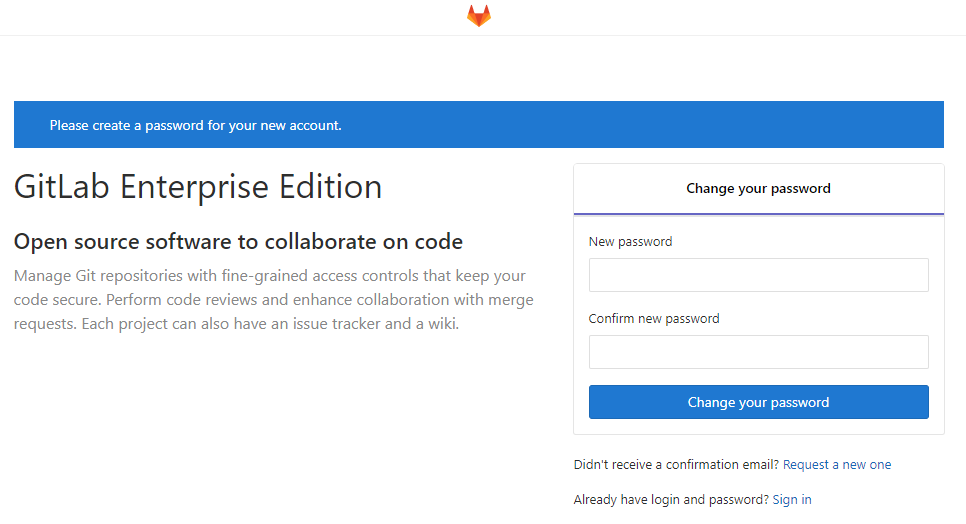This screenshot has height=524, width=966.
Task: Click the New password label
Action: (x=630, y=242)
